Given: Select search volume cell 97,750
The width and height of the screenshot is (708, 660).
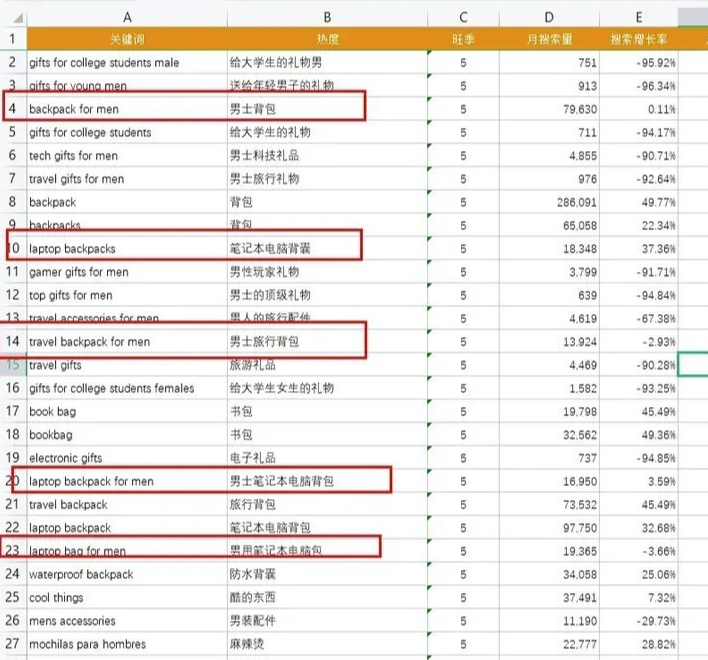Looking at the screenshot, I should pyautogui.click(x=549, y=528).
